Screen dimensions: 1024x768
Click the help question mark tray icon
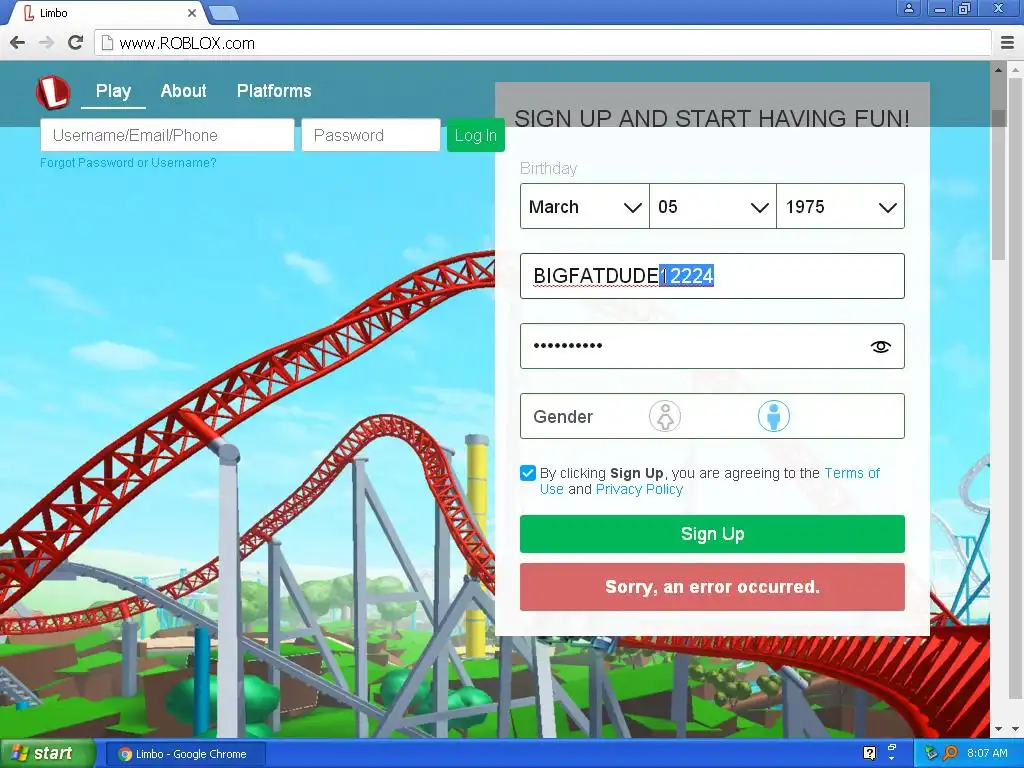coord(869,754)
